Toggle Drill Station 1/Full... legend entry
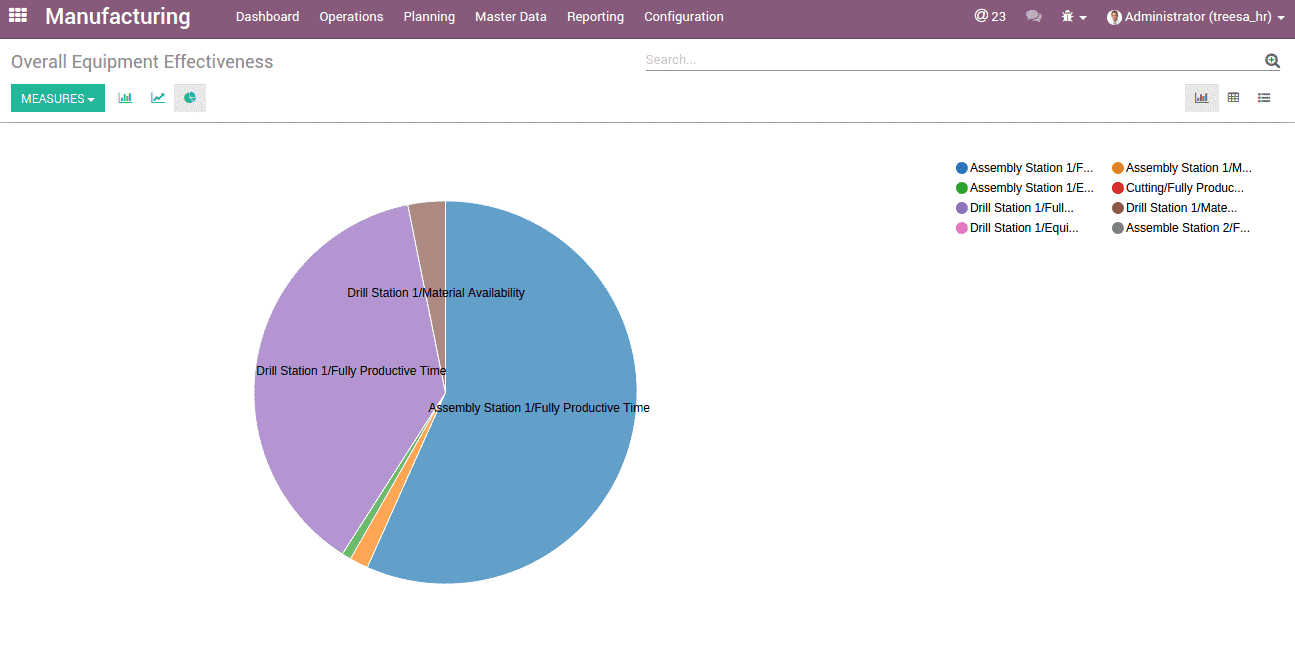This screenshot has height=651, width=1295. click(1015, 208)
